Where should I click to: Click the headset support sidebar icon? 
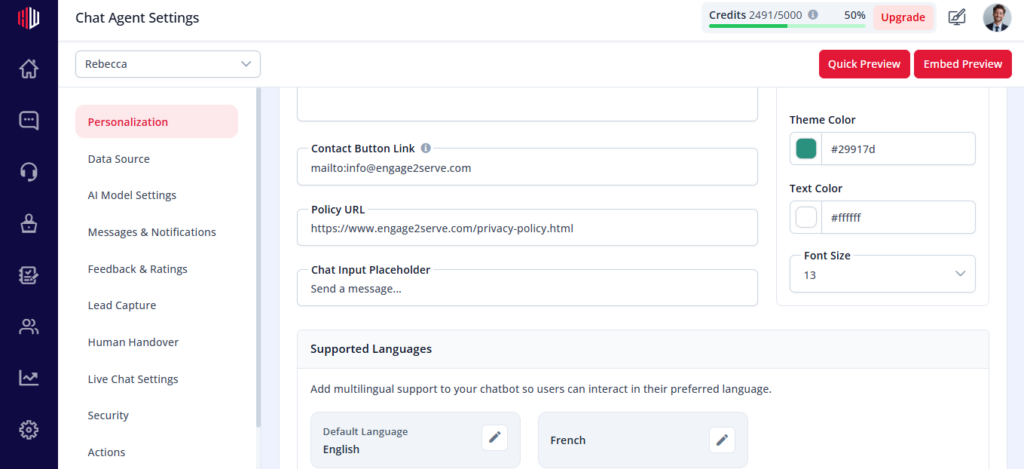click(x=29, y=172)
